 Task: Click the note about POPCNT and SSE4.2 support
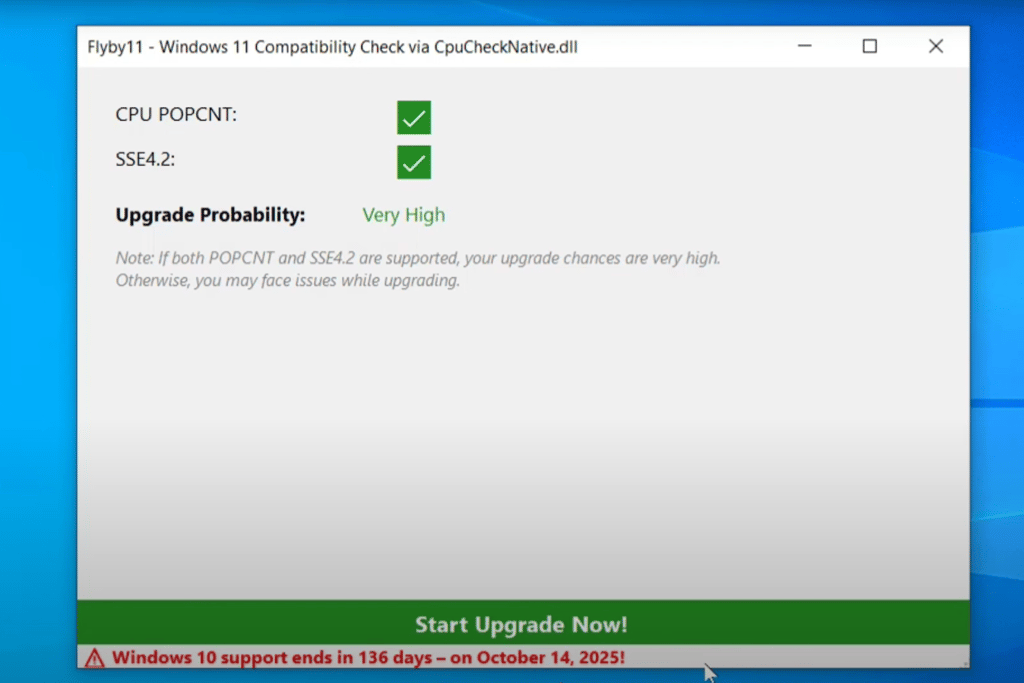[418, 269]
